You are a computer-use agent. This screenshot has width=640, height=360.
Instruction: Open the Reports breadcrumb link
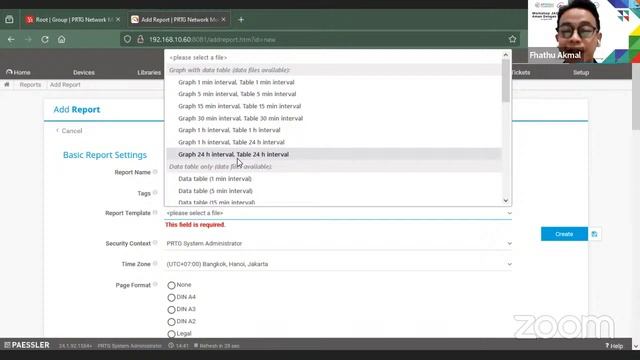[30, 84]
